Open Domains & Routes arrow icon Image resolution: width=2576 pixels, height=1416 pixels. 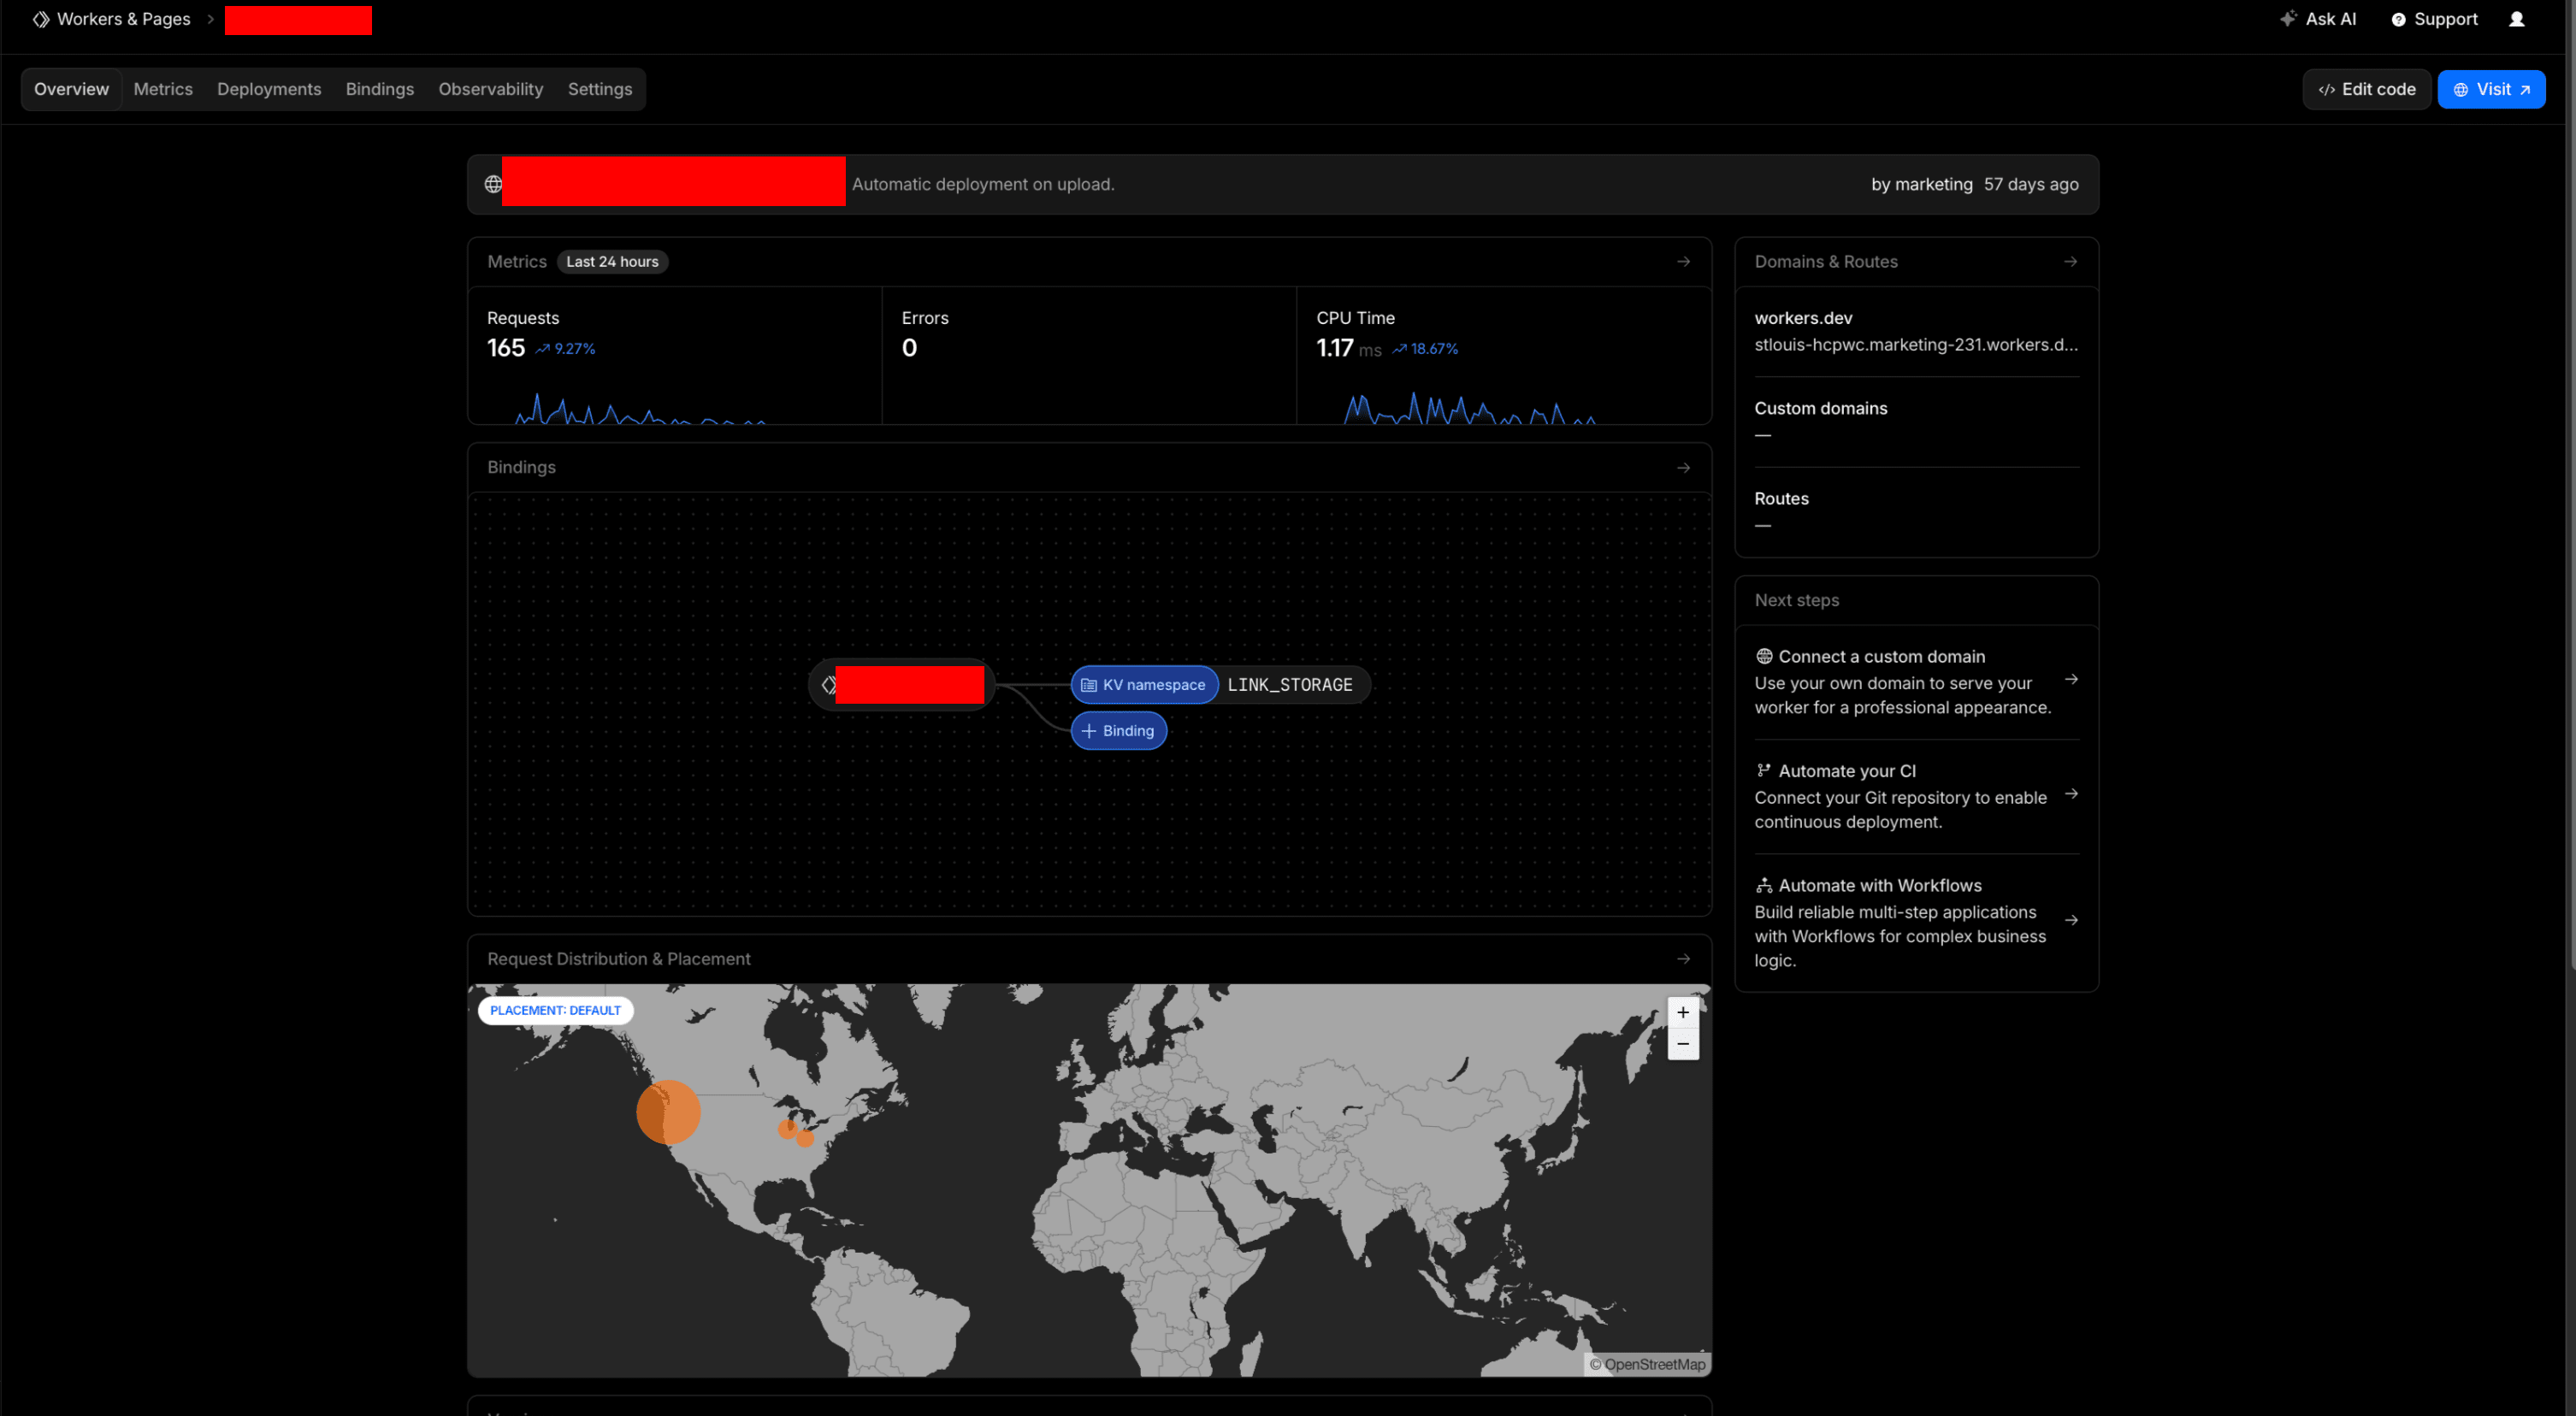coord(2071,262)
